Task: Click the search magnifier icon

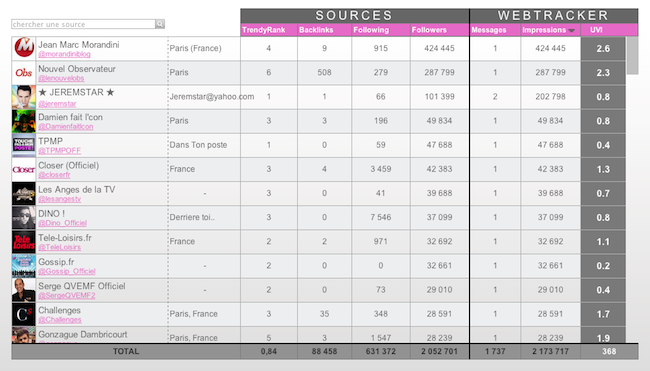Action: coord(160,24)
